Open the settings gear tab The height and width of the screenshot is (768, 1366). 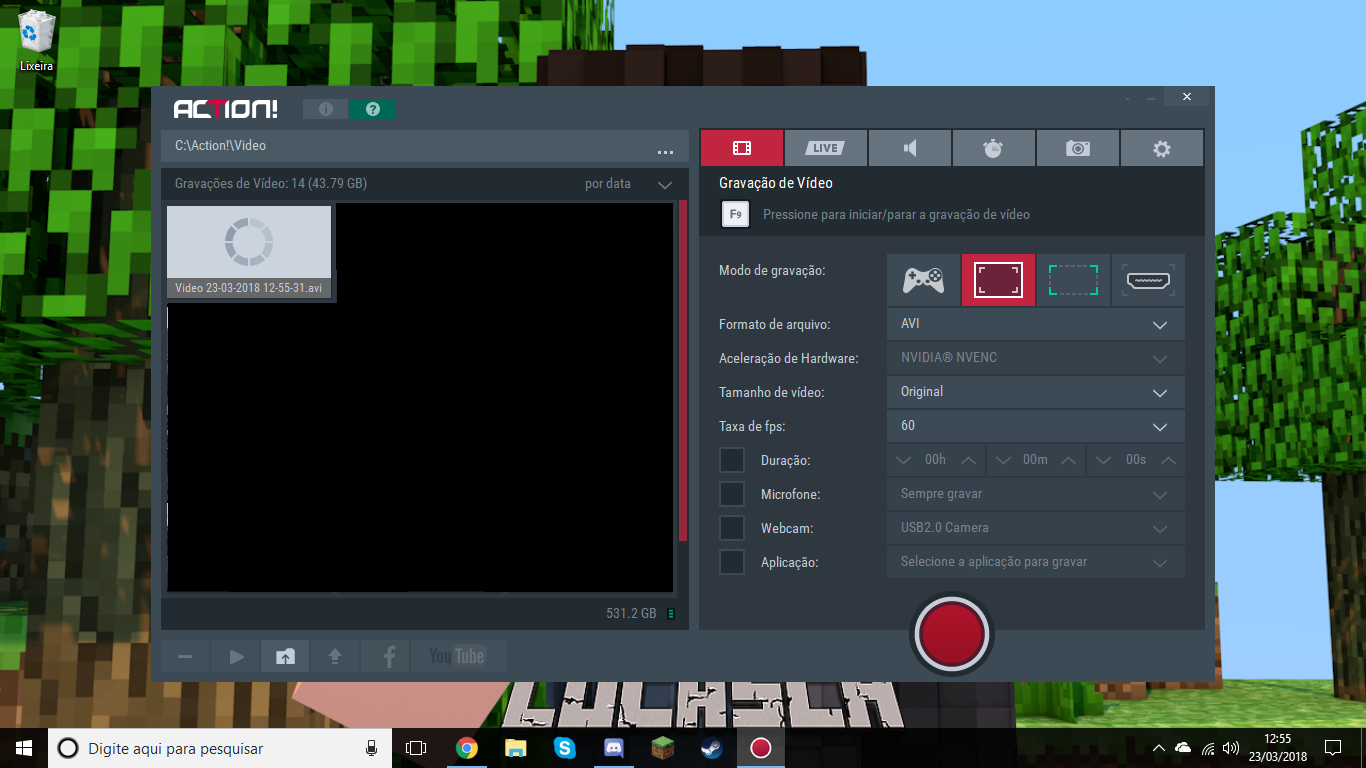point(1161,148)
